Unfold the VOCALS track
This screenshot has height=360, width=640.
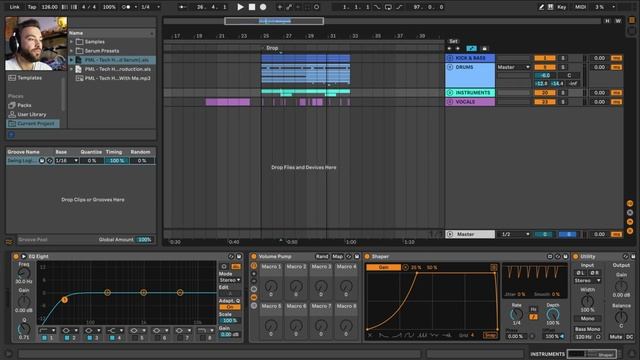(x=450, y=102)
